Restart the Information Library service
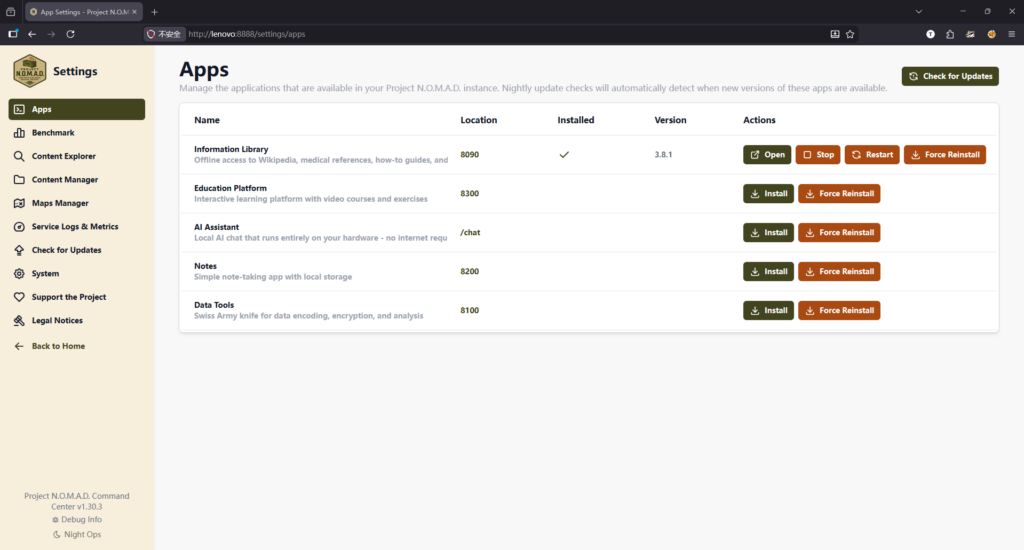The height and width of the screenshot is (550, 1024). 872,155
